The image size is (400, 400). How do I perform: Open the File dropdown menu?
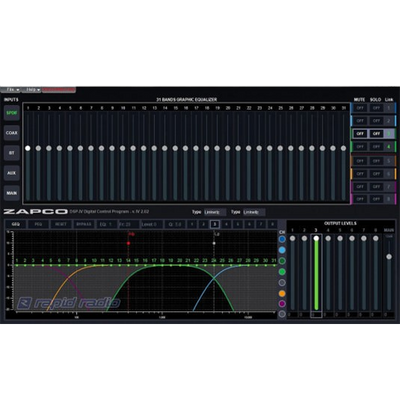[x=12, y=90]
